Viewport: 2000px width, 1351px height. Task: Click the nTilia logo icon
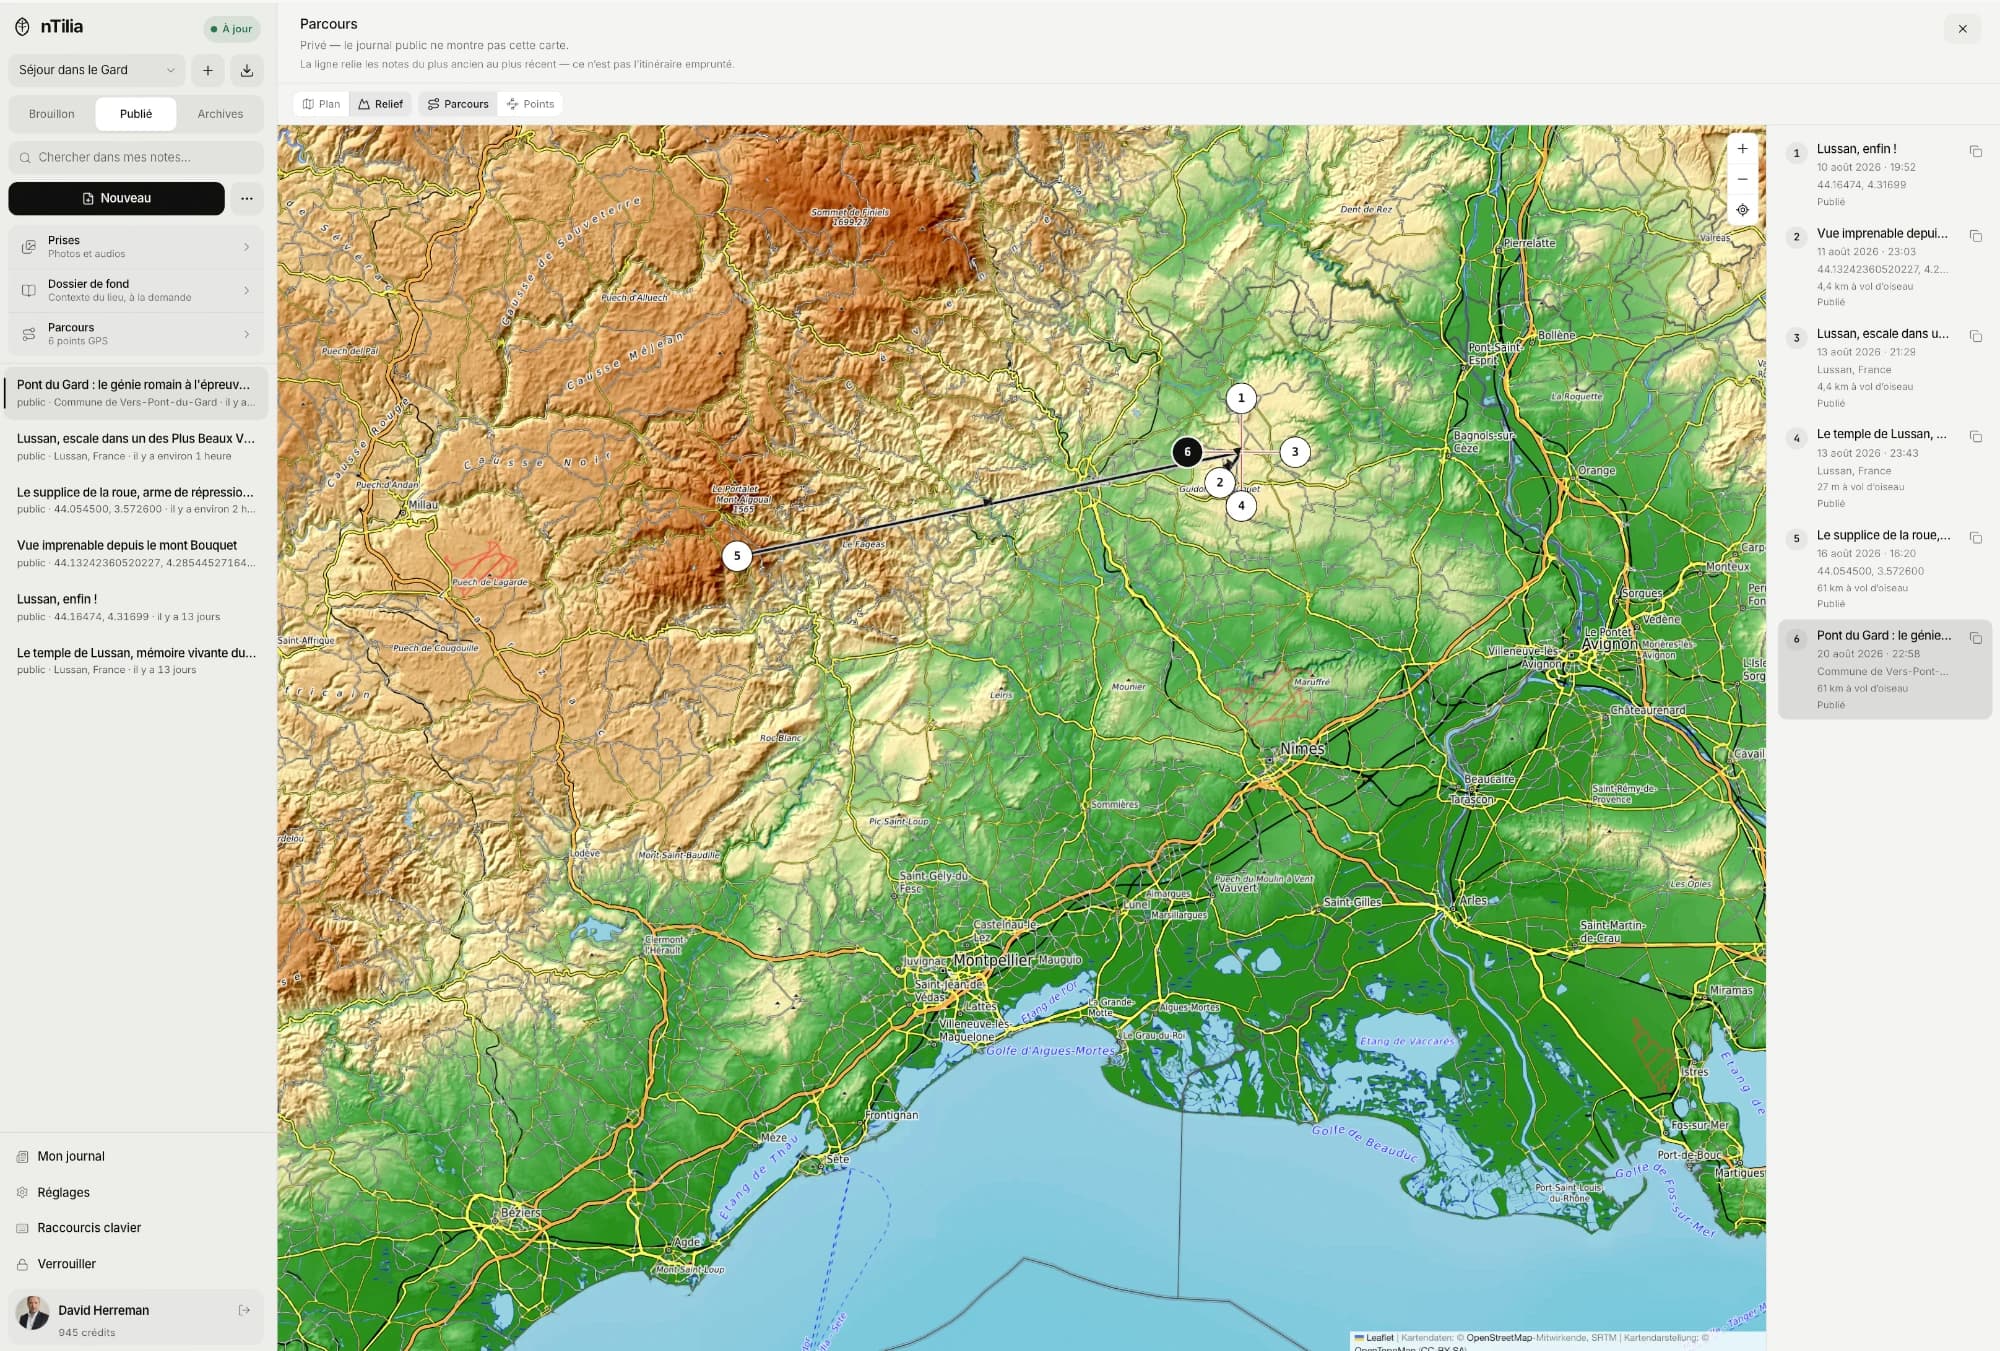click(x=22, y=27)
